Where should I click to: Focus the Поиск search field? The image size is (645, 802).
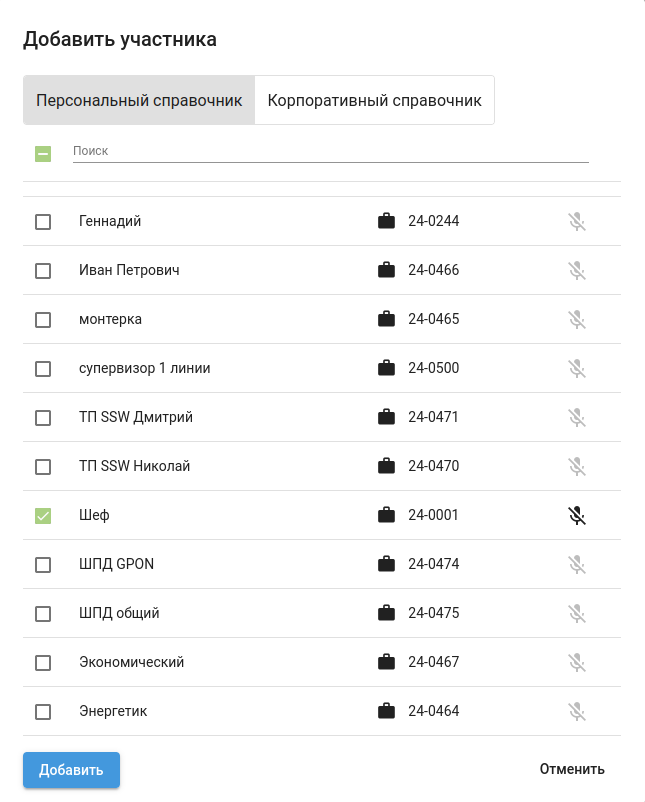[330, 151]
